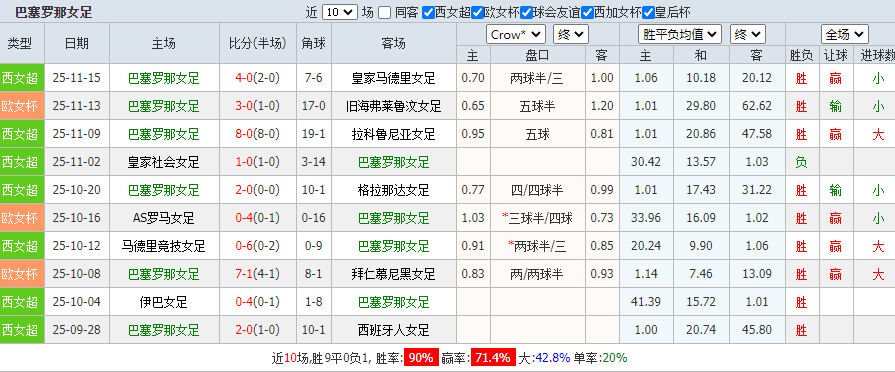Open the 马德里竞技女足 team link
Viewport: 895px width, 372px height.
point(164,246)
